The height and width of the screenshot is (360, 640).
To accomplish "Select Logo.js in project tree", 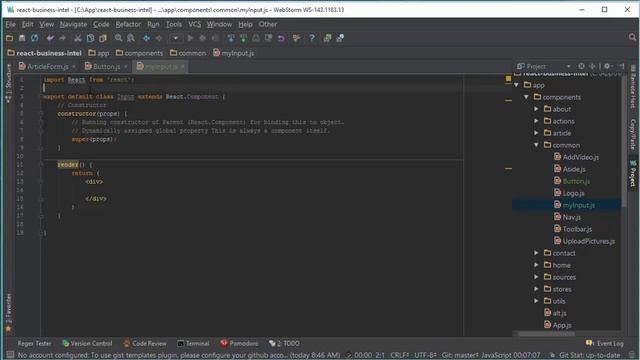I will point(569,193).
